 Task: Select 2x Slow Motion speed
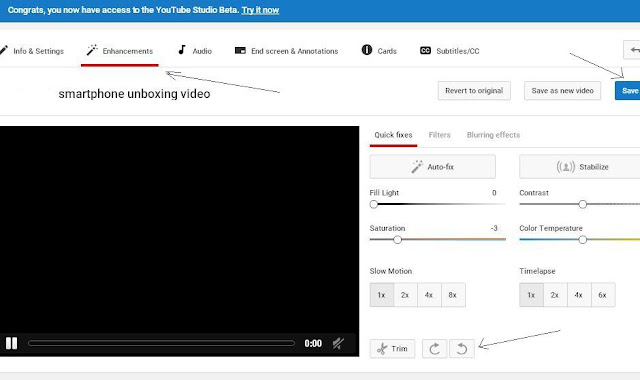(x=405, y=295)
